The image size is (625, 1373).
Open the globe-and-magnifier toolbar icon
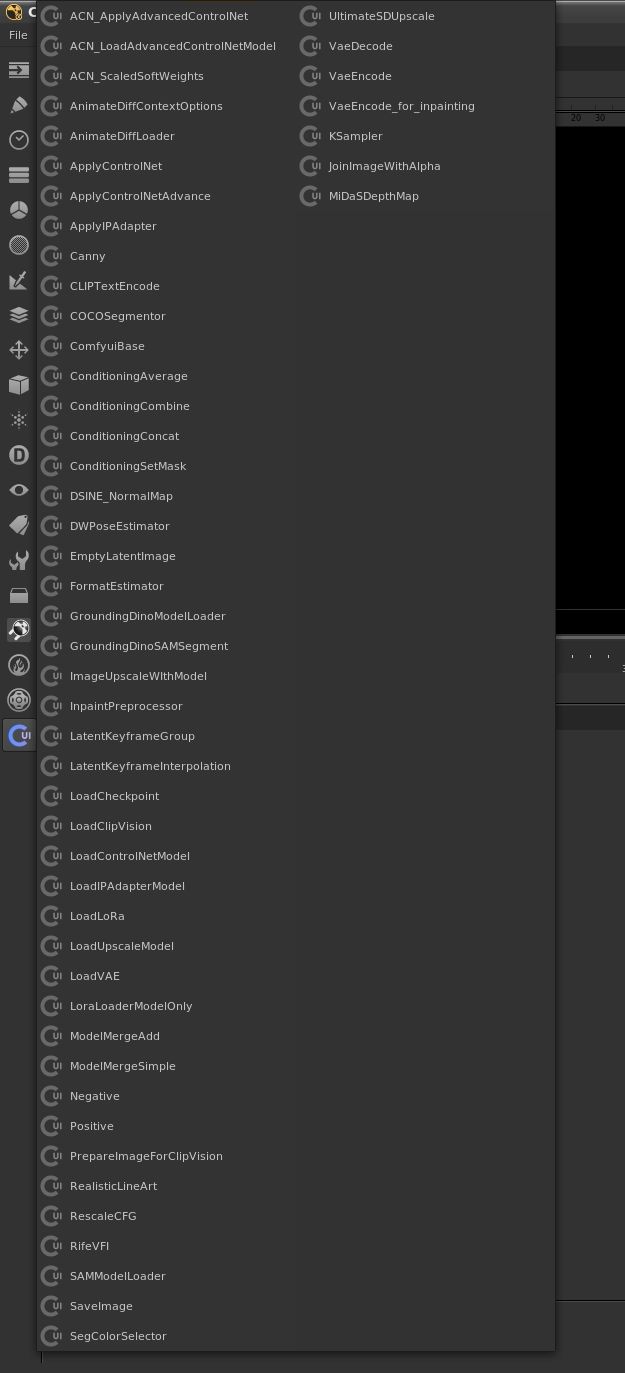18,630
